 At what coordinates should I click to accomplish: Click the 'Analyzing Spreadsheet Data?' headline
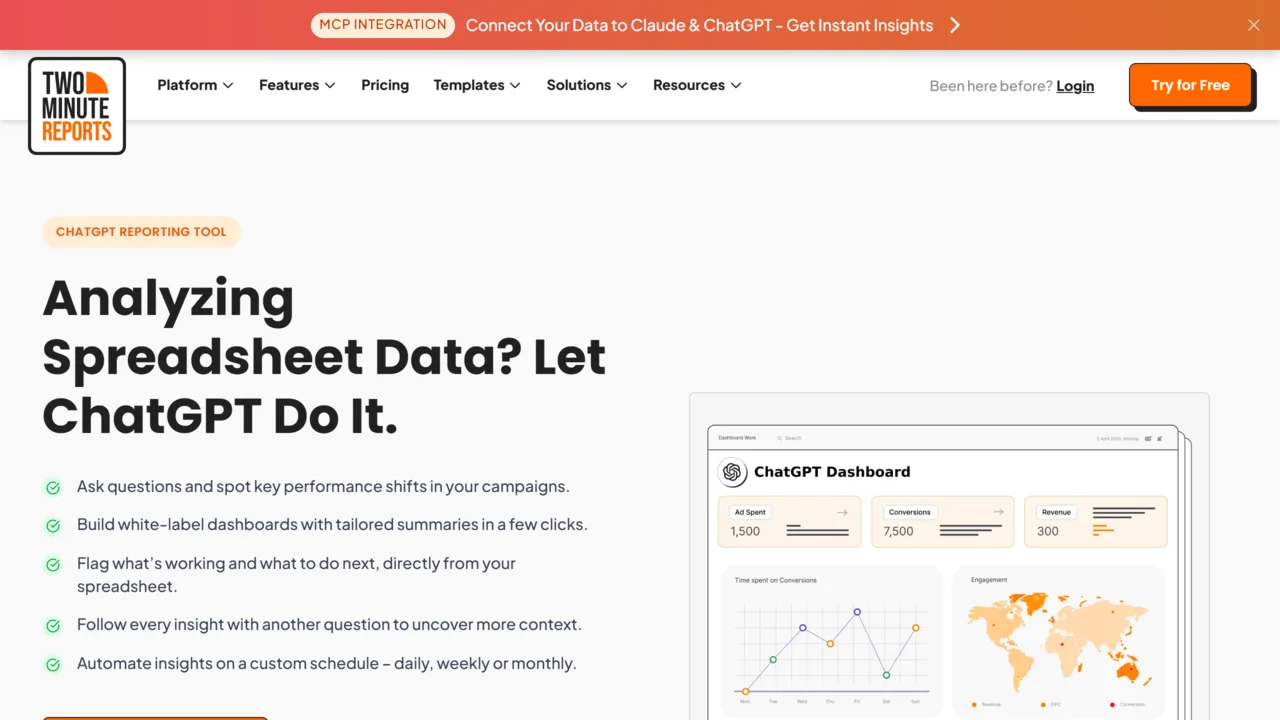coord(324,357)
